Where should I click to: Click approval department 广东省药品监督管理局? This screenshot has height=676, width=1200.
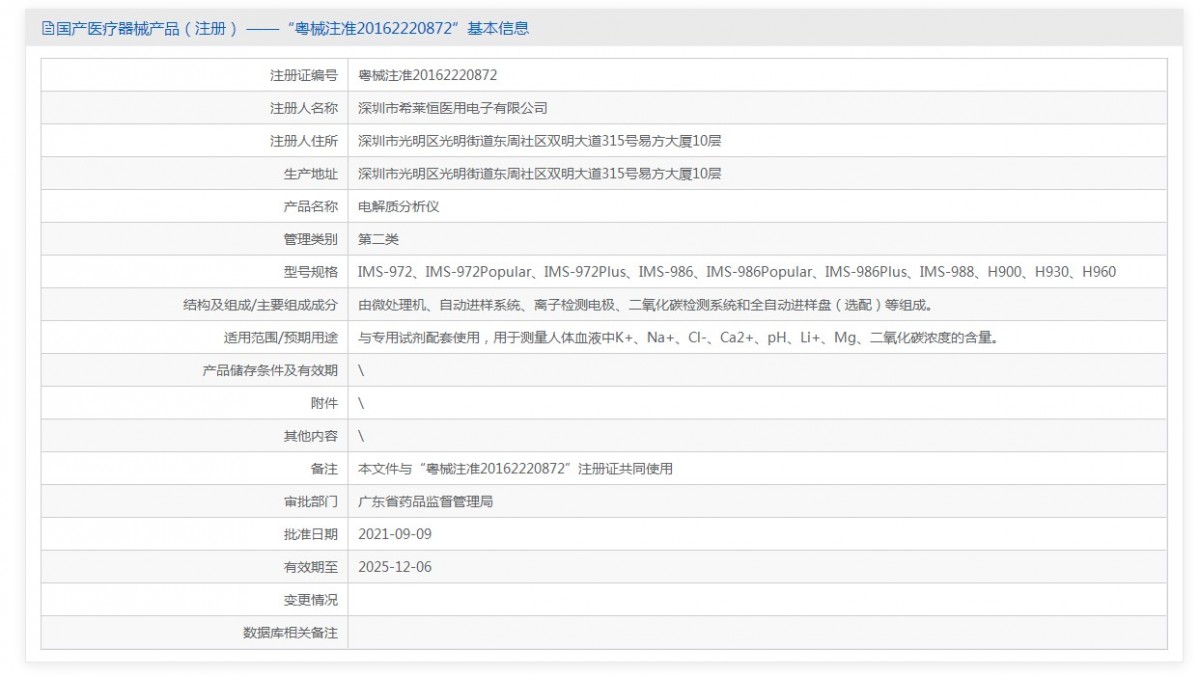pyautogui.click(x=425, y=502)
